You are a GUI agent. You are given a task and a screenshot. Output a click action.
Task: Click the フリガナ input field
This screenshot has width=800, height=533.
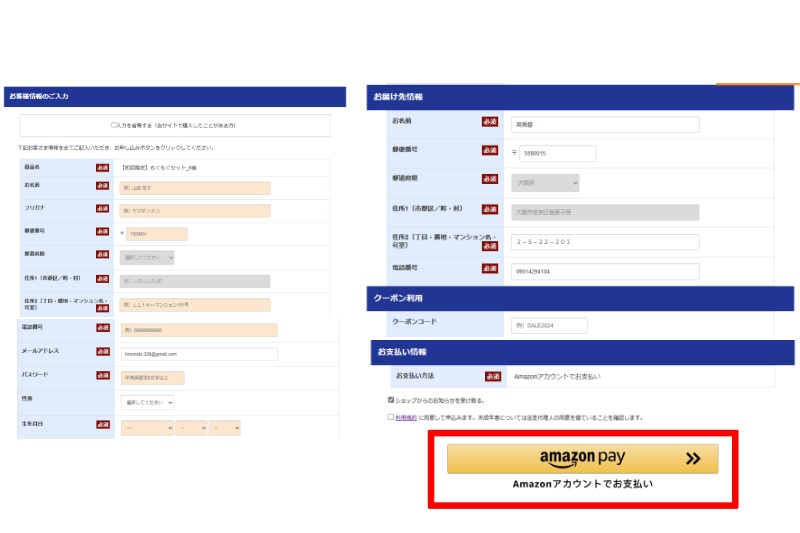click(195, 211)
